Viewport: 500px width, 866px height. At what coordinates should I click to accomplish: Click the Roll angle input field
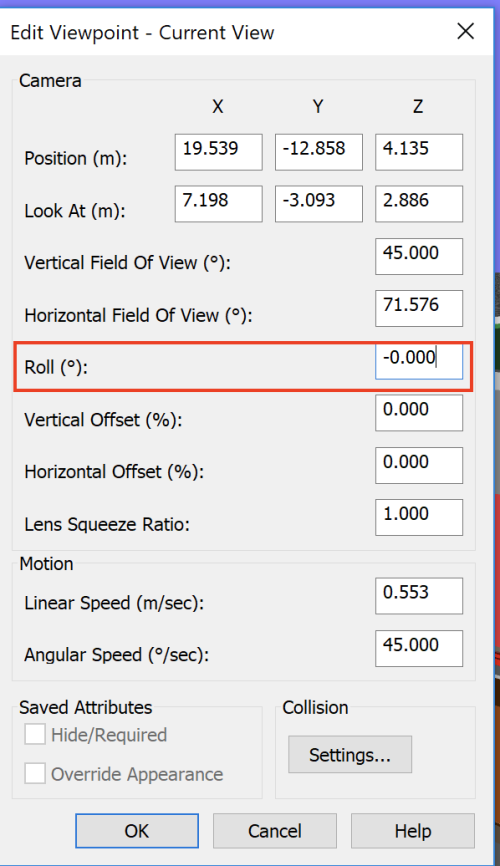pyautogui.click(x=419, y=361)
